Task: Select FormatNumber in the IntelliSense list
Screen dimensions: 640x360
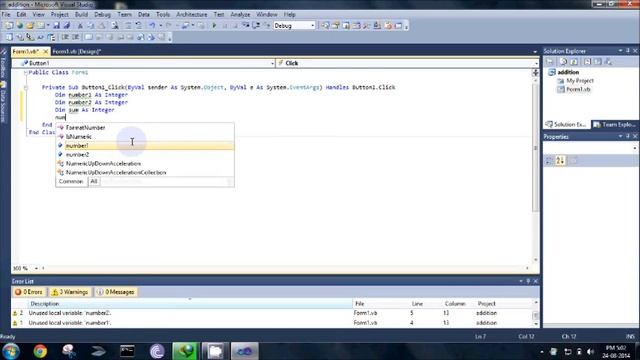Action: [145, 128]
